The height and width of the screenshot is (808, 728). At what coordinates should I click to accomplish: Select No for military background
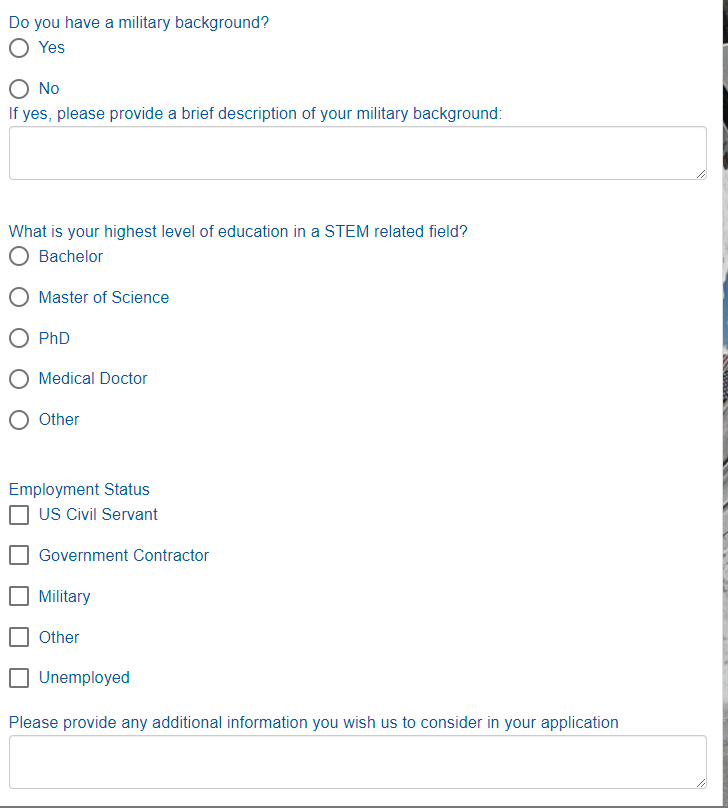(19, 89)
